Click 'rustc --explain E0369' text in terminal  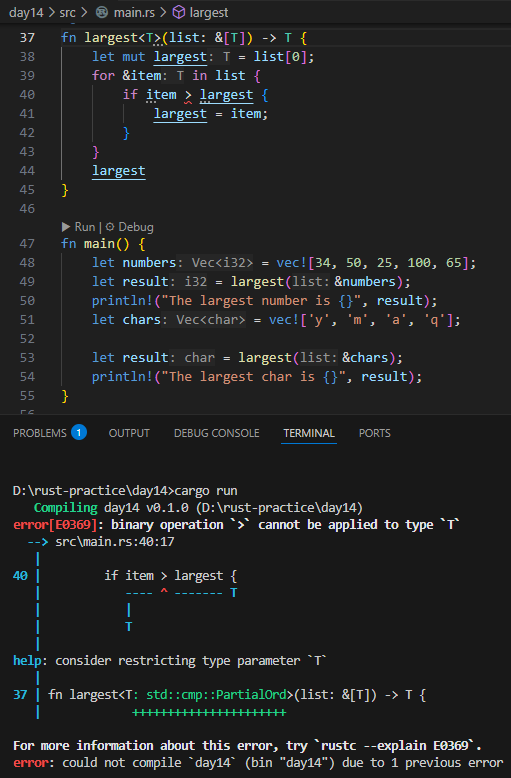[x=394, y=746]
